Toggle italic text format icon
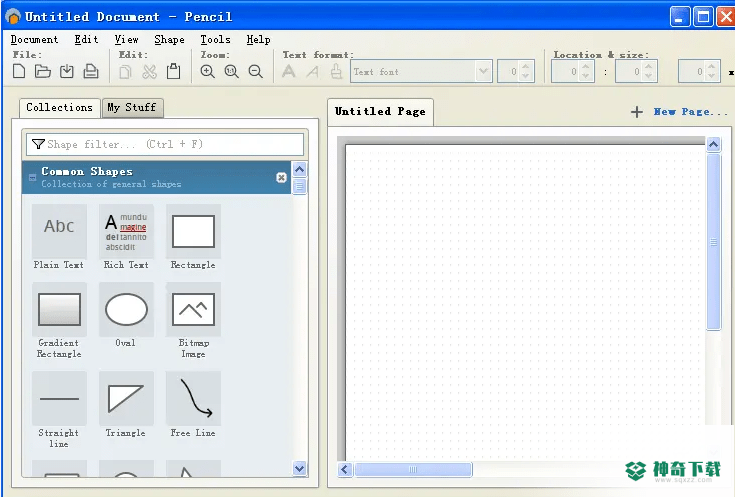 point(313,72)
